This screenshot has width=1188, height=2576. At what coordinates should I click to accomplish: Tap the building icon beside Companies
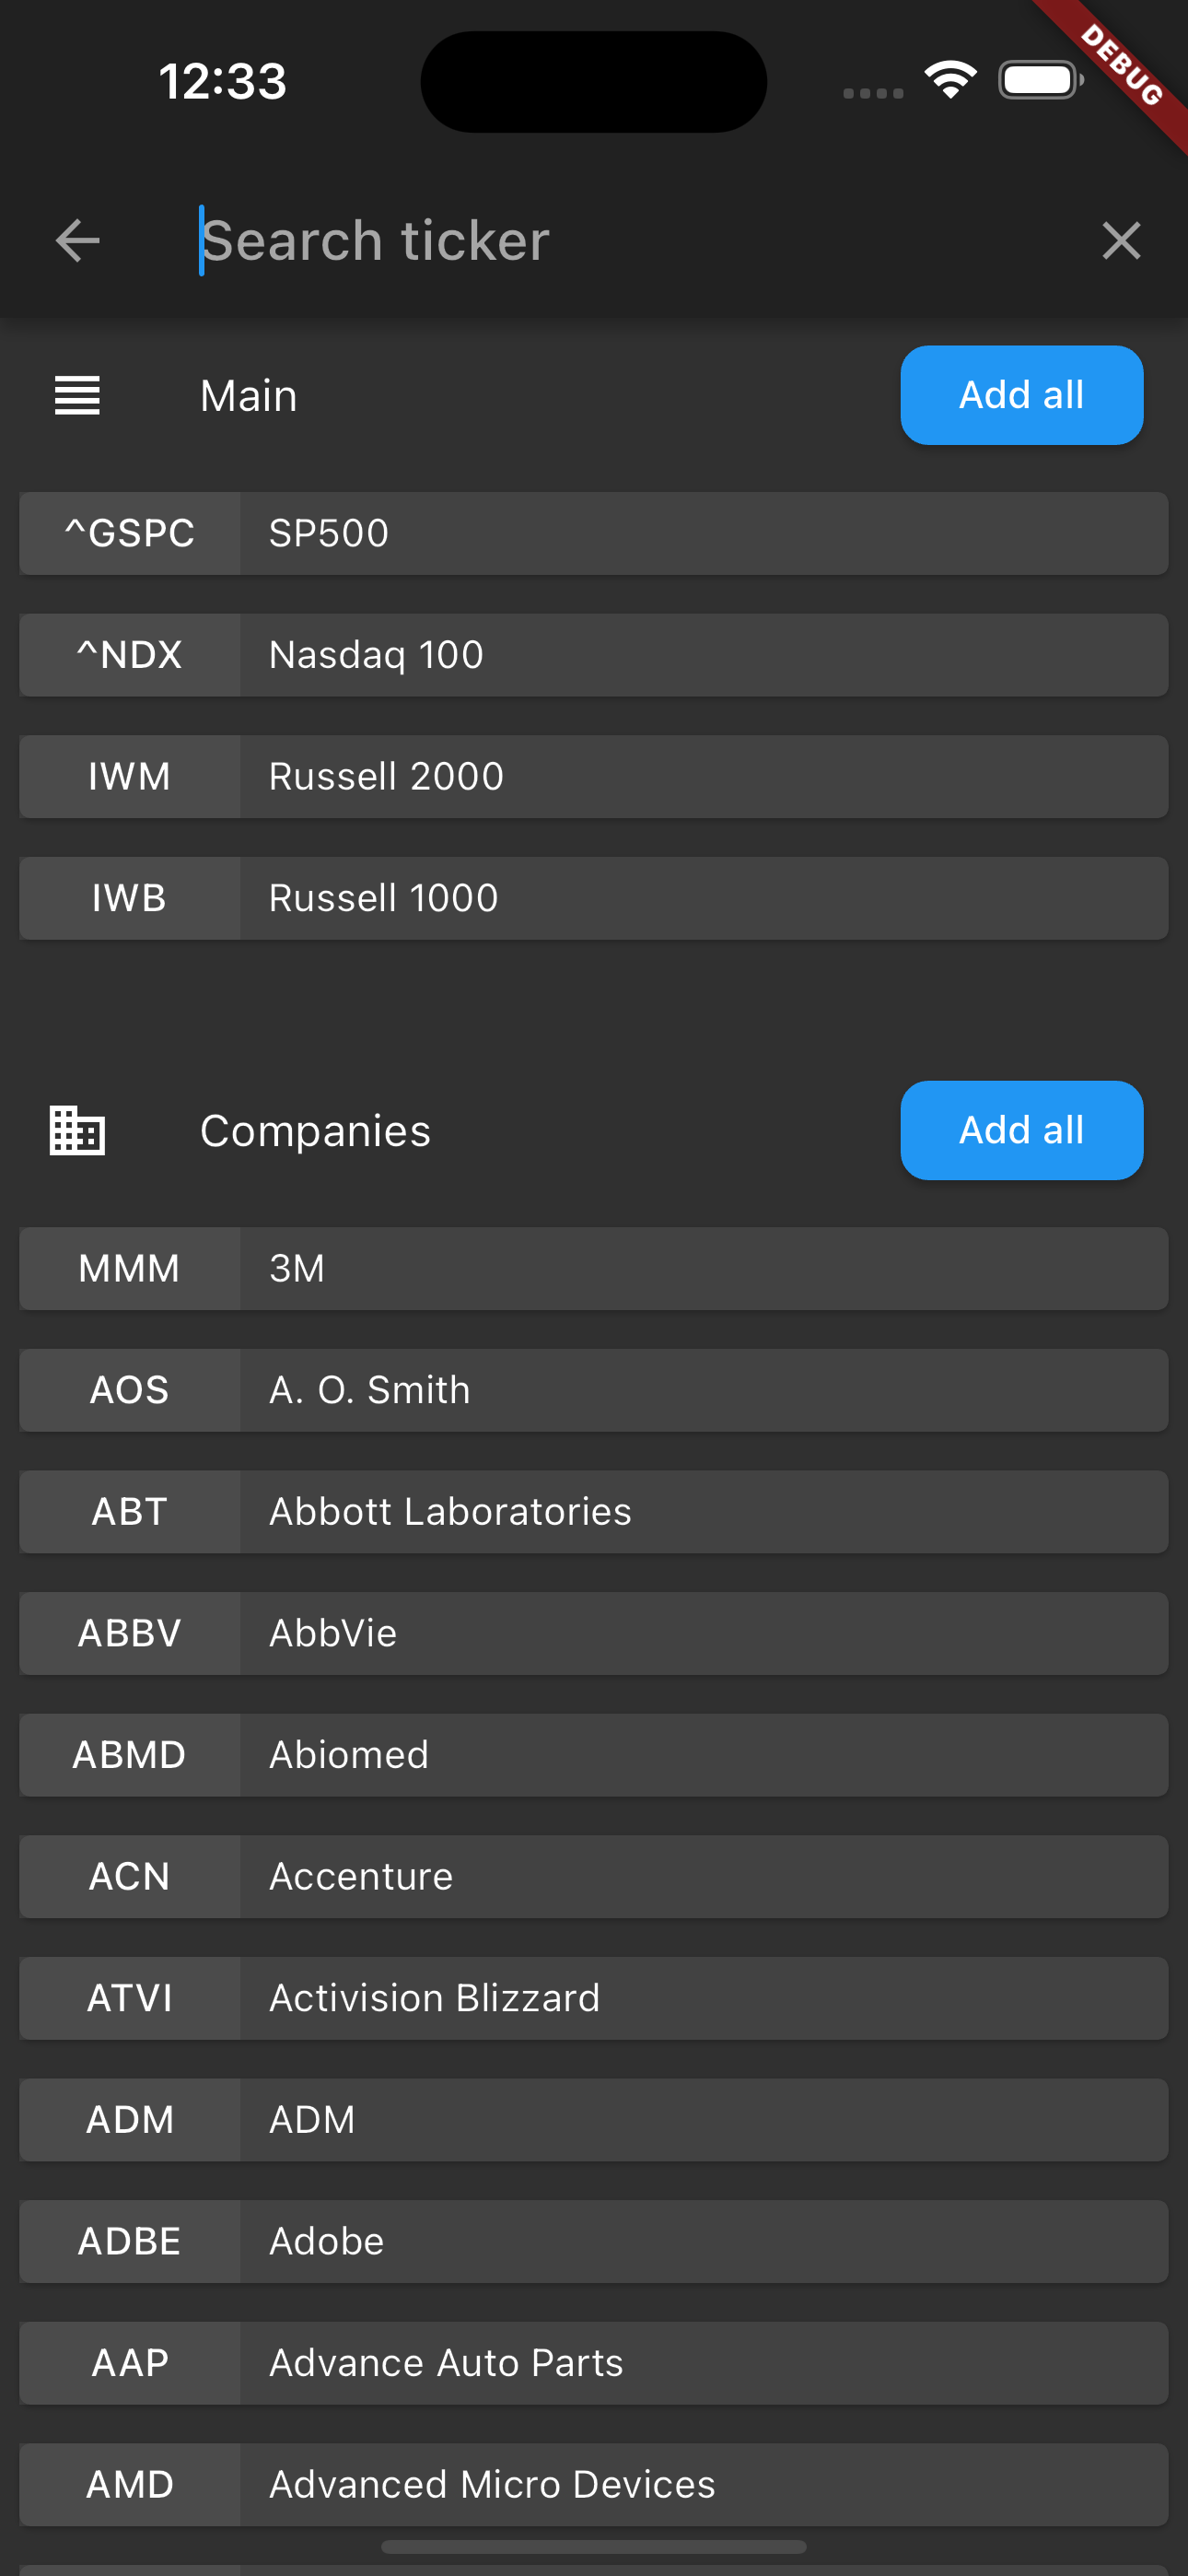tap(77, 1130)
